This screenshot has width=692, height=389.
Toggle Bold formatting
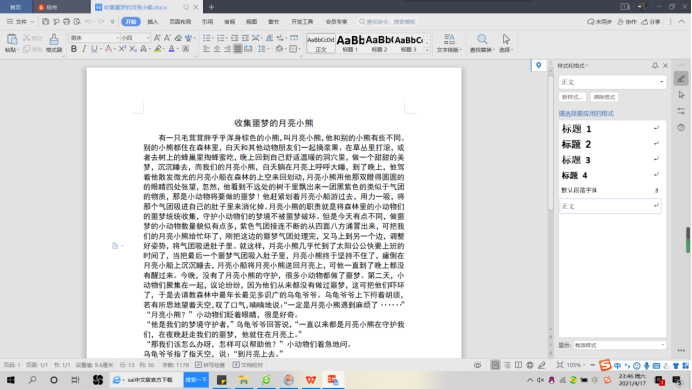pyautogui.click(x=74, y=49)
